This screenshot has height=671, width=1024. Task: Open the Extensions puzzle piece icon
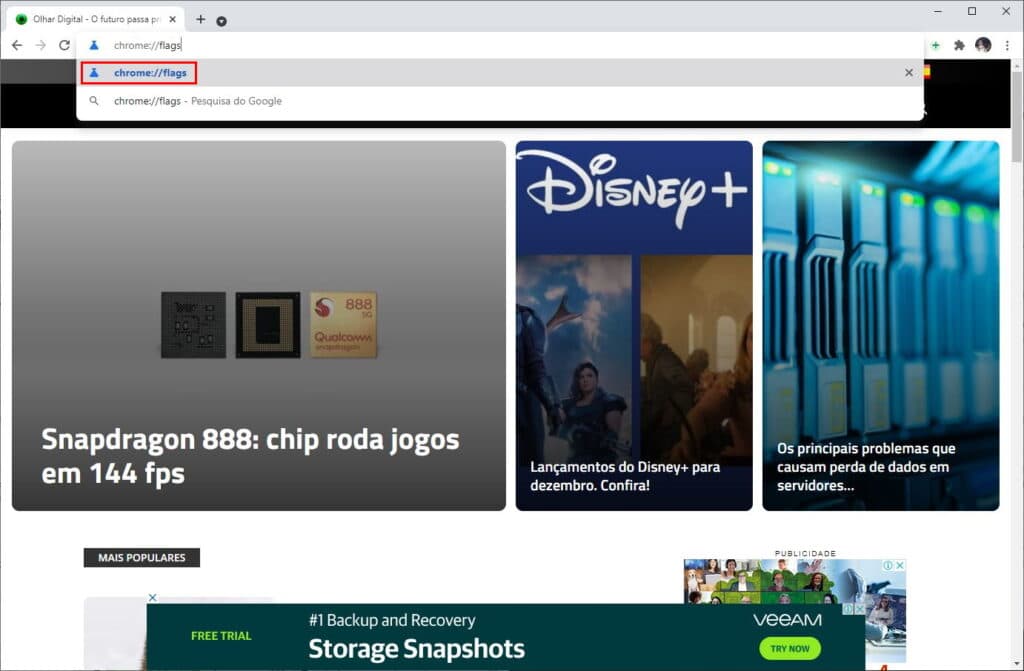point(959,45)
